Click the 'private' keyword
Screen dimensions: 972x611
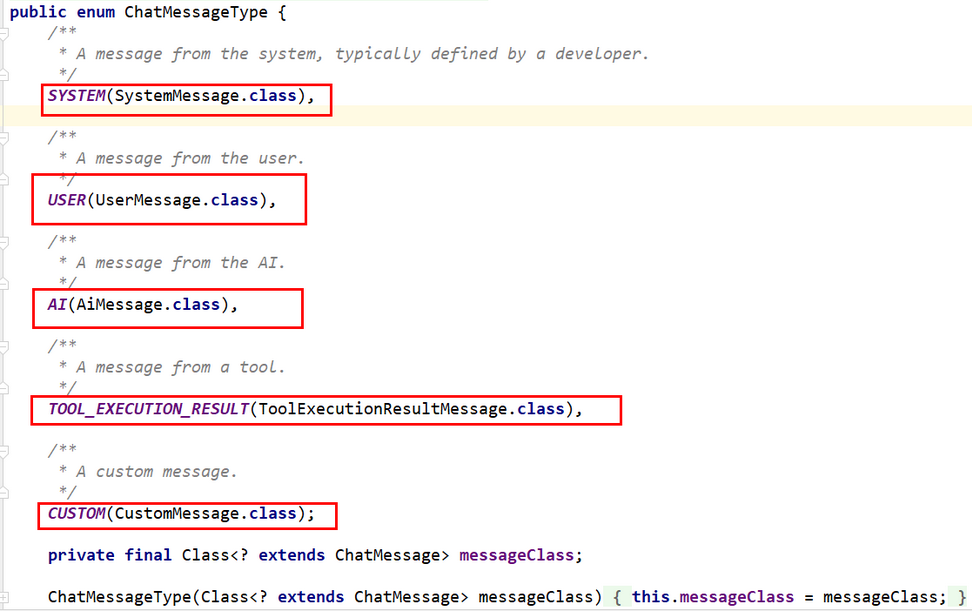click(81, 555)
